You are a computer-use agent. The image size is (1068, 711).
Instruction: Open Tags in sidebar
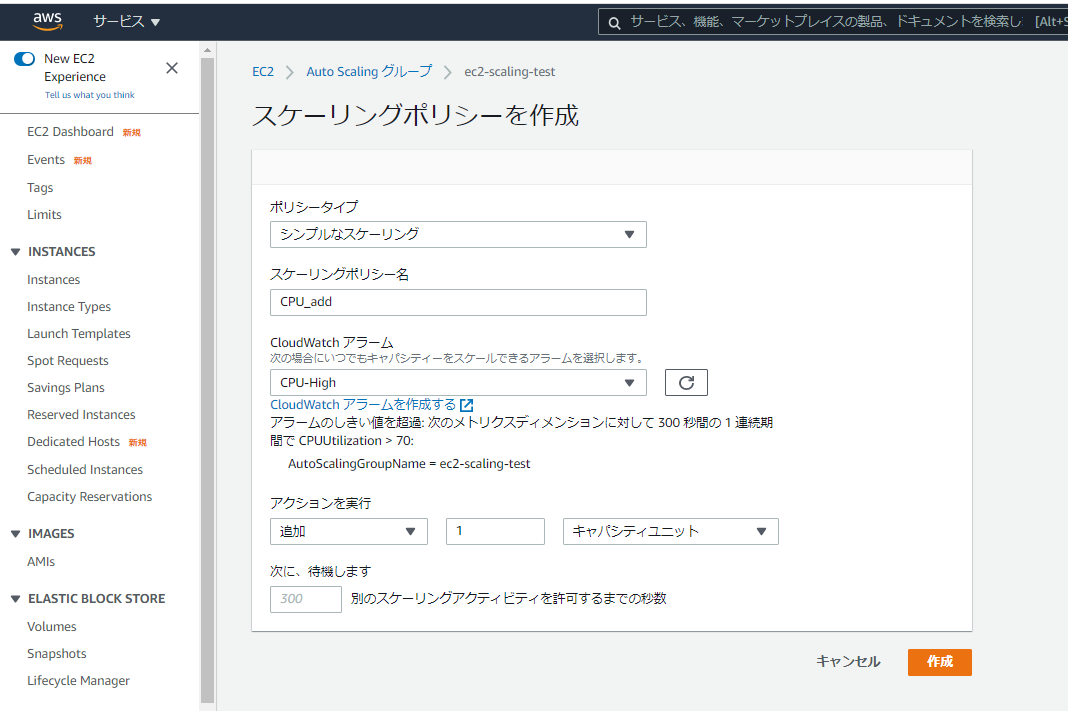tap(40, 187)
